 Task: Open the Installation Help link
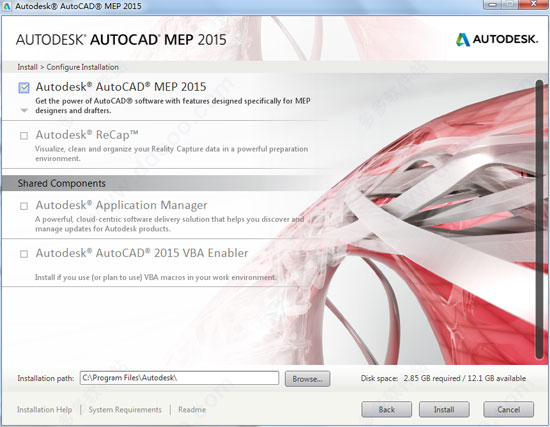(x=45, y=409)
